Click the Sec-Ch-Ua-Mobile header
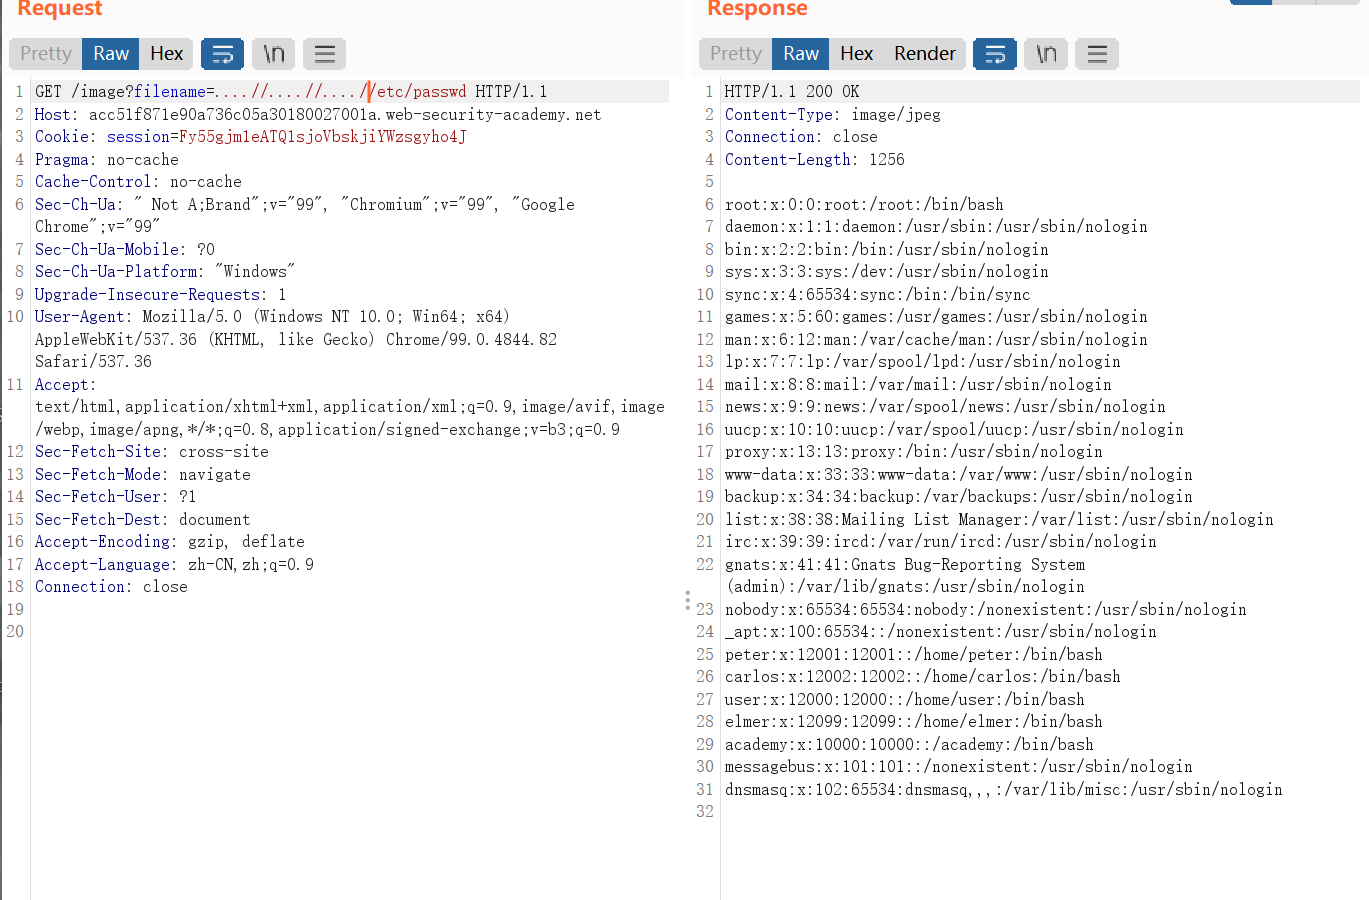 125,250
